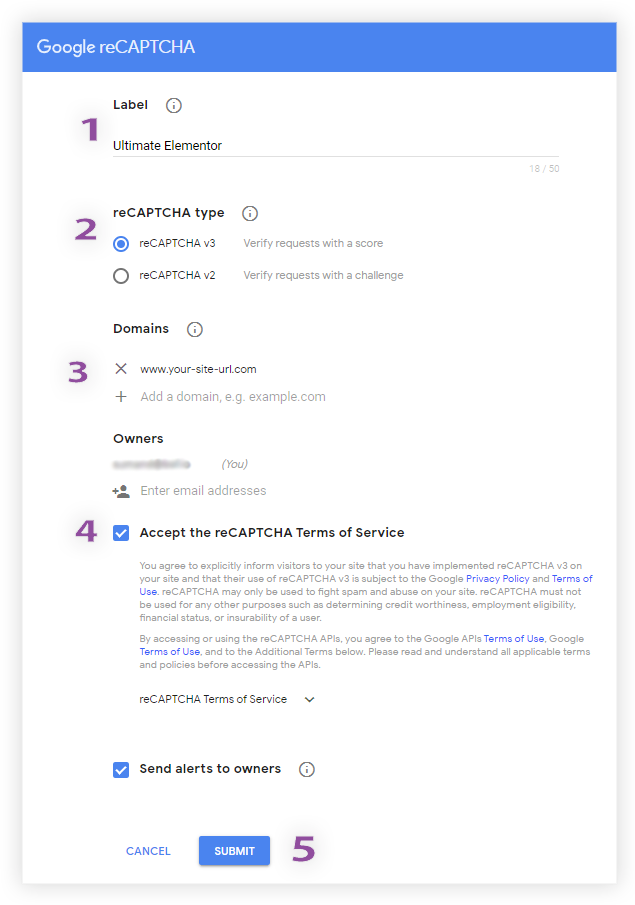Open the info icon beside reCAPTCHA type
This screenshot has height=905, width=635.
coord(250,214)
